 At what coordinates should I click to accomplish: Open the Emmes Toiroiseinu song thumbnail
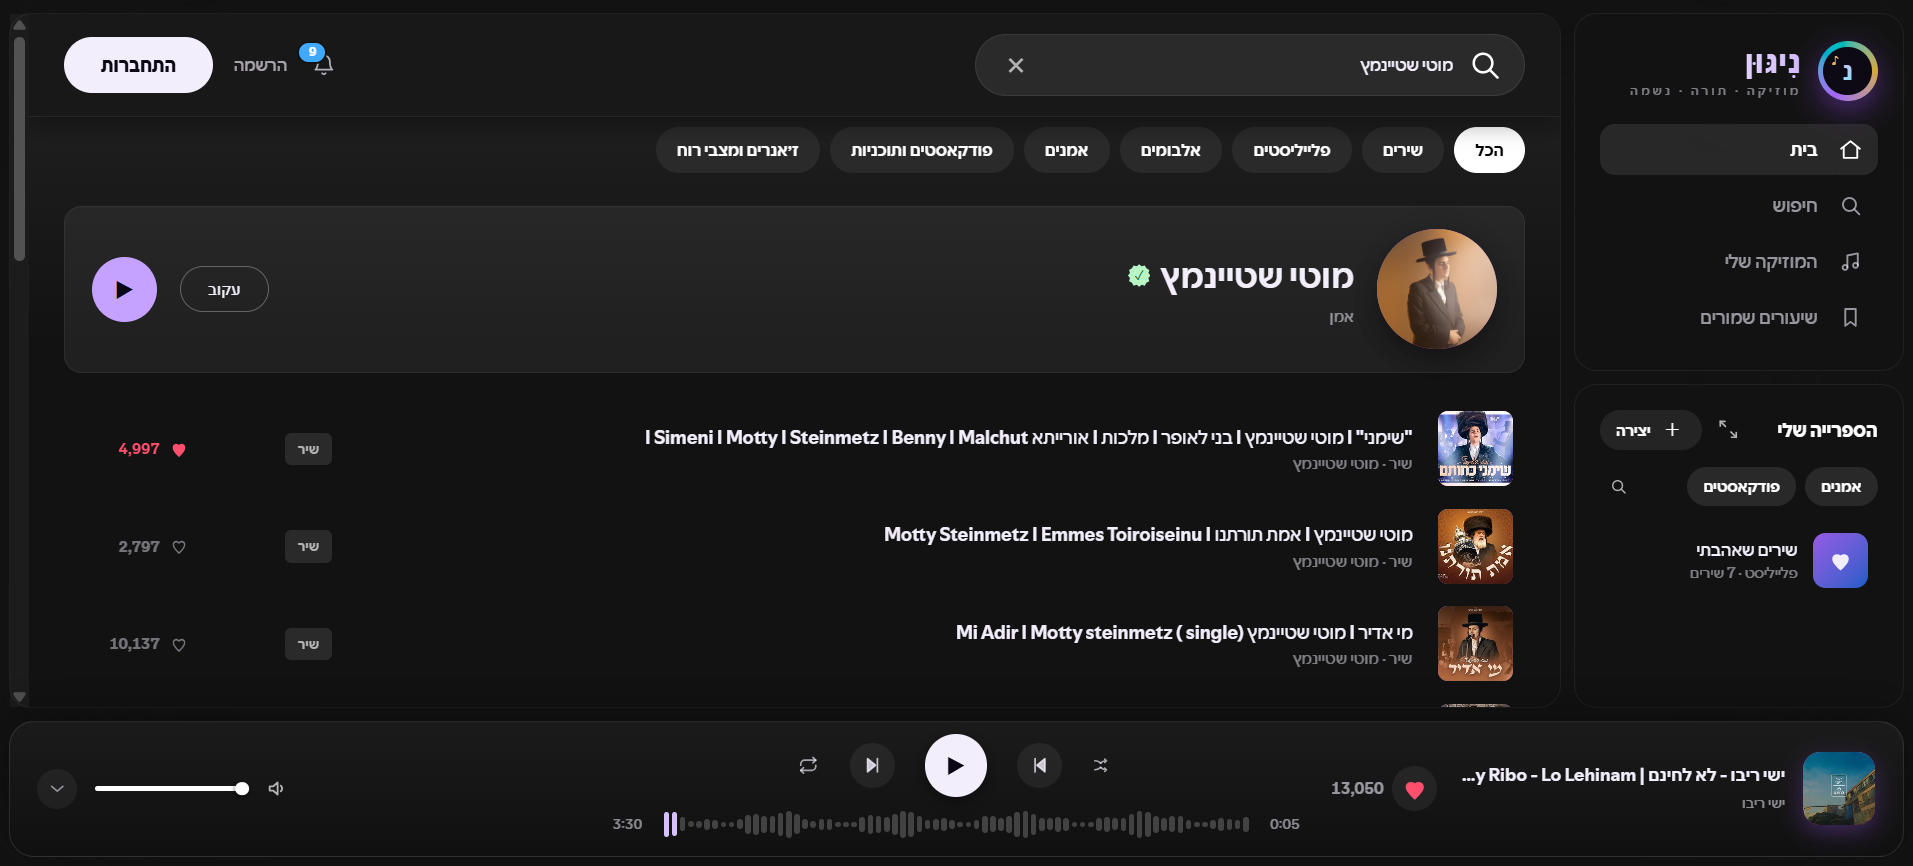pos(1475,546)
